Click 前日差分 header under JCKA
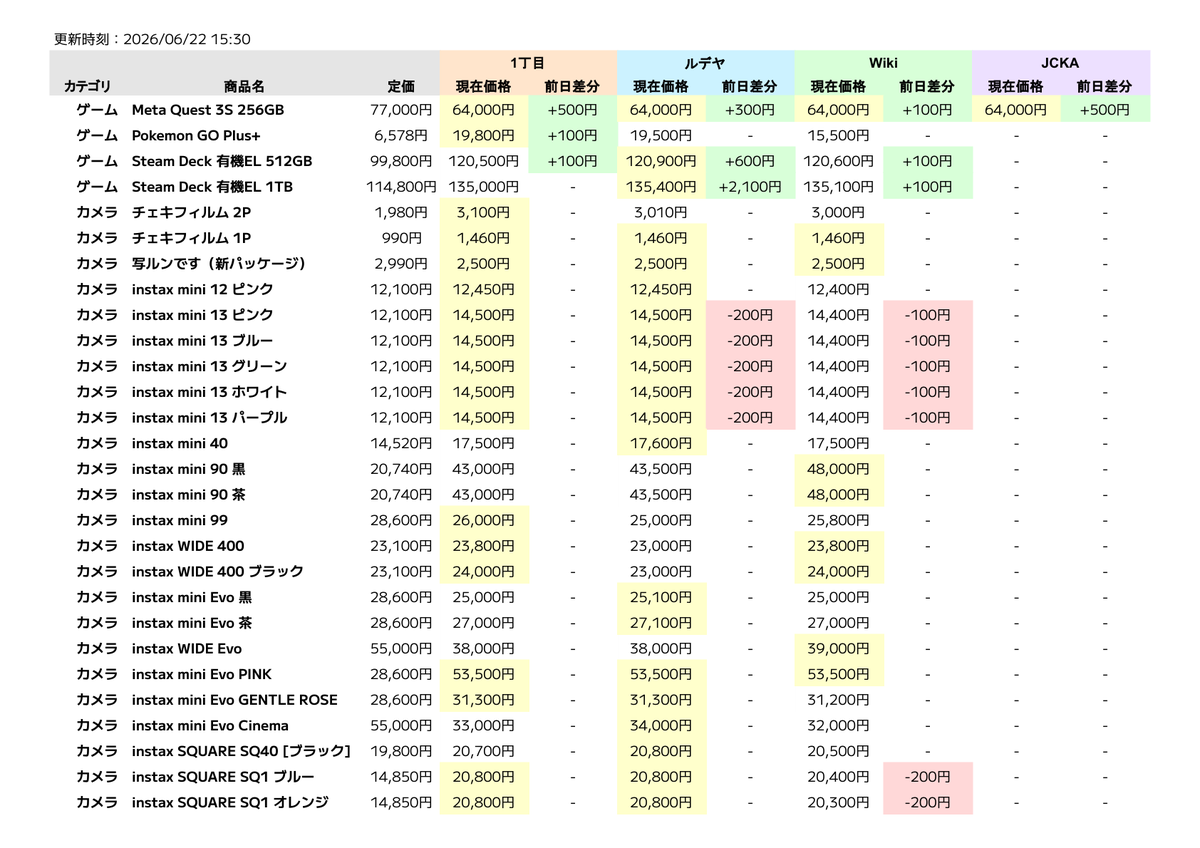 pyautogui.click(x=1105, y=87)
